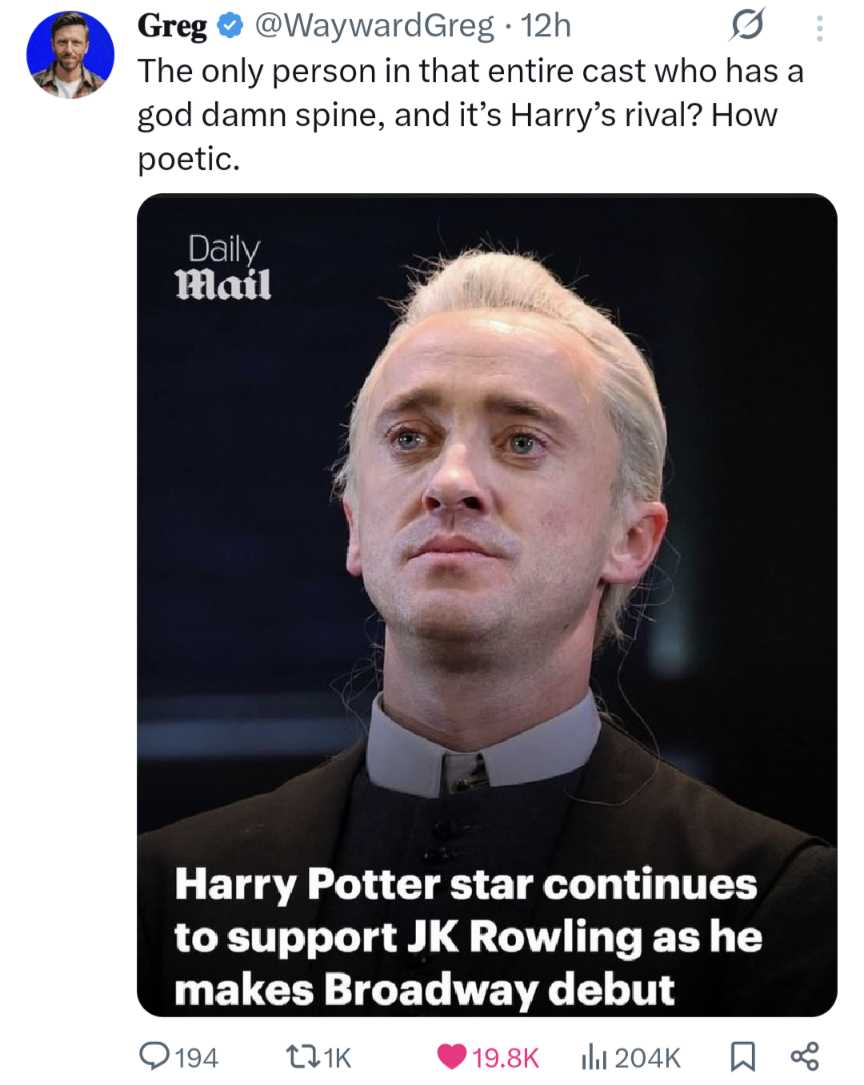
Task: Click the 194 replies count
Action: pyautogui.click(x=196, y=1057)
